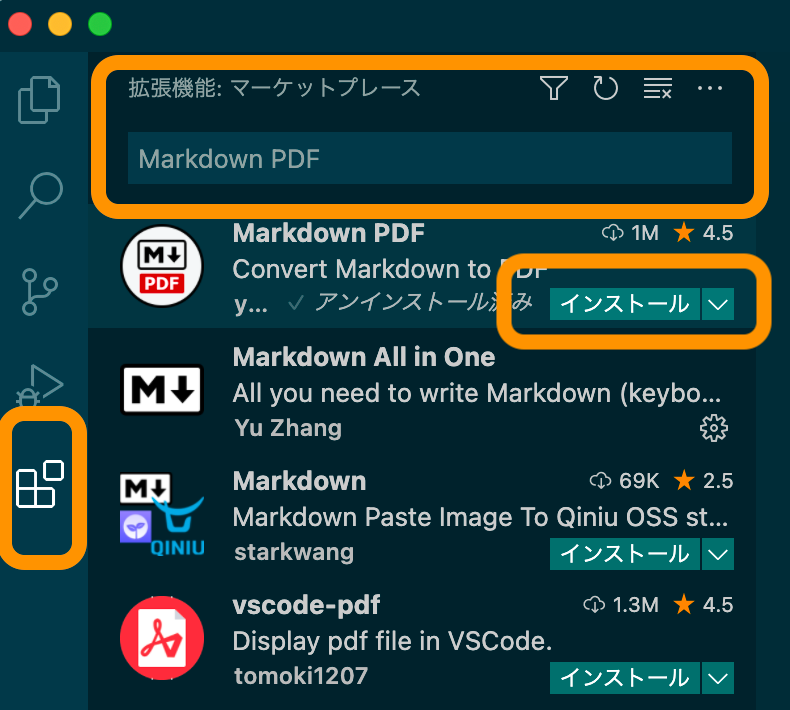Image resolution: width=790 pixels, height=710 pixels.
Task: Click the Qiniu Markdown extension icon
Action: click(162, 514)
